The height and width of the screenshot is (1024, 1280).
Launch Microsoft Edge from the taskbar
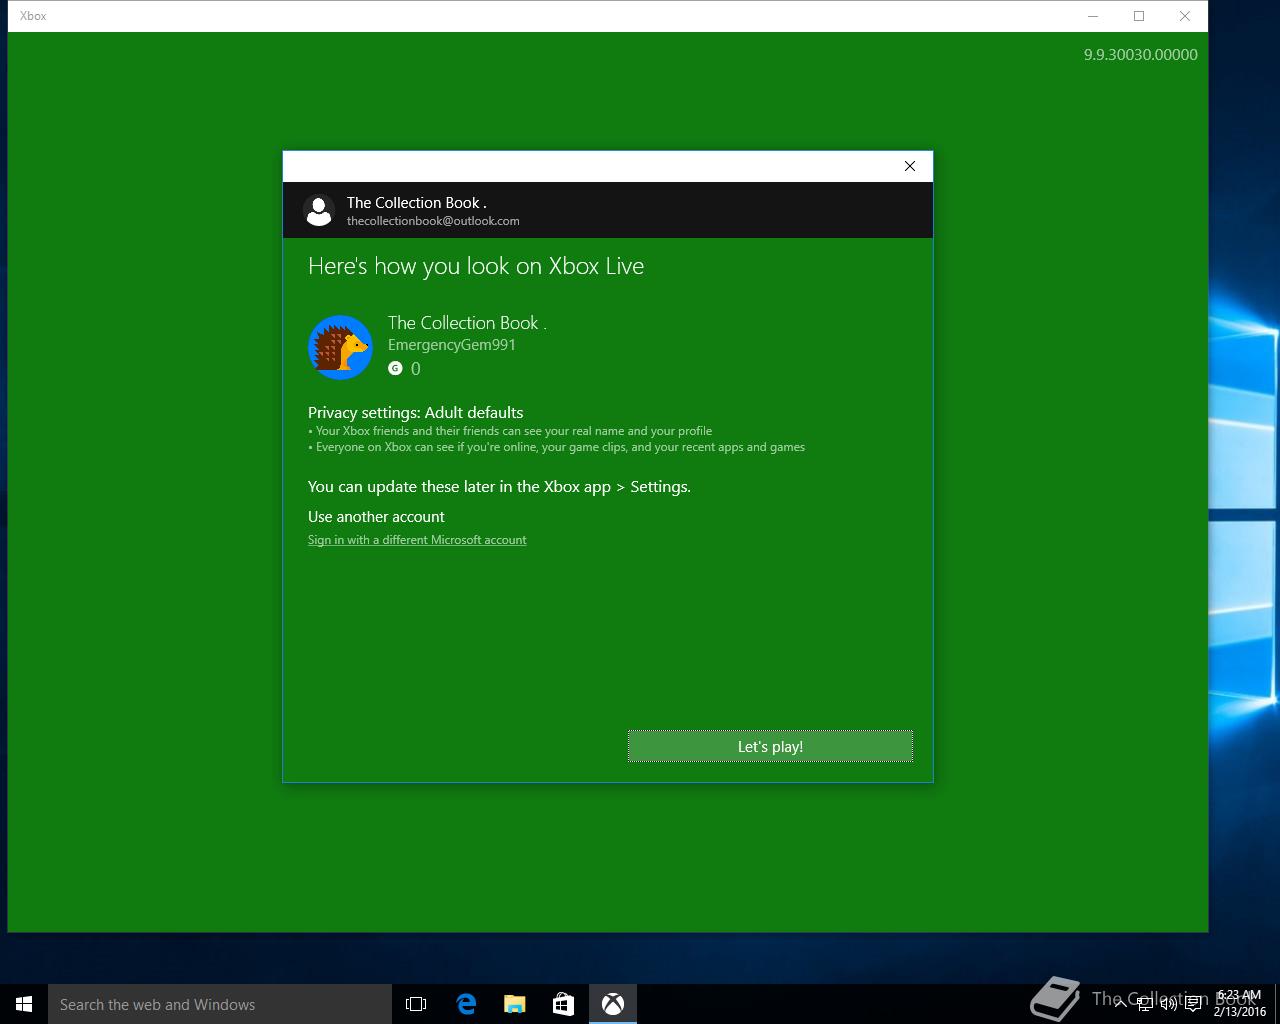pos(465,1004)
